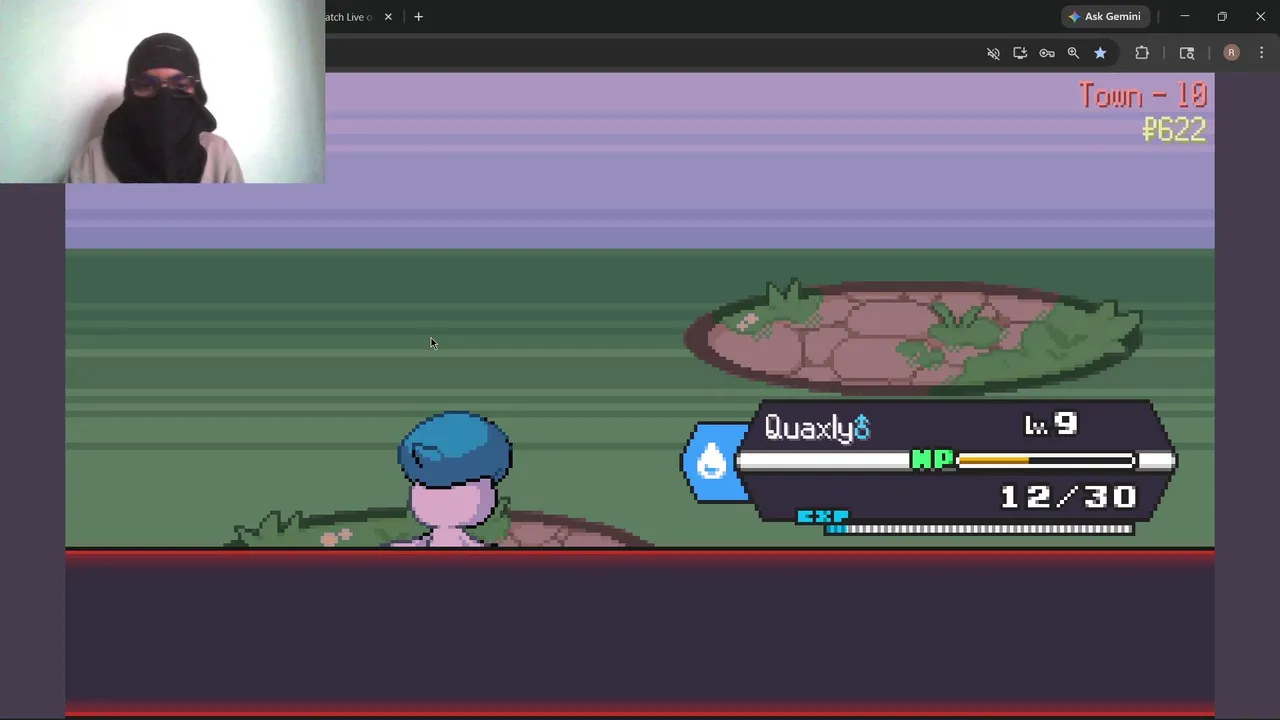Open the profile avatar labeled R

1231,53
